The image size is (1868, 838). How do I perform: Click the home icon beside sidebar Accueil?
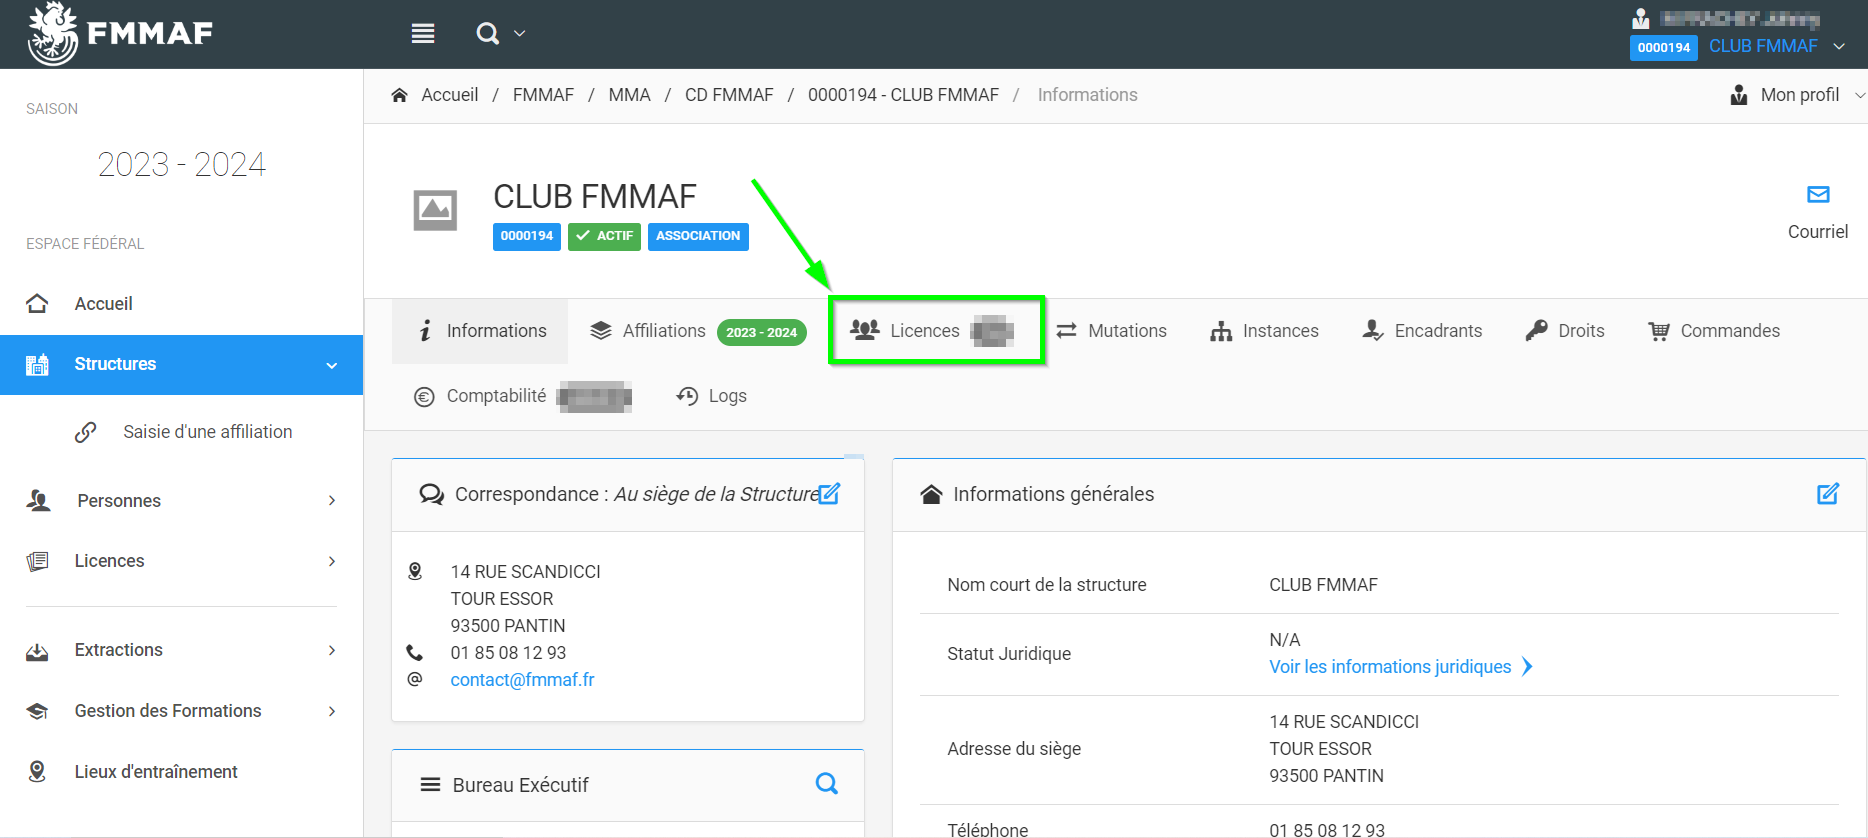(x=37, y=303)
